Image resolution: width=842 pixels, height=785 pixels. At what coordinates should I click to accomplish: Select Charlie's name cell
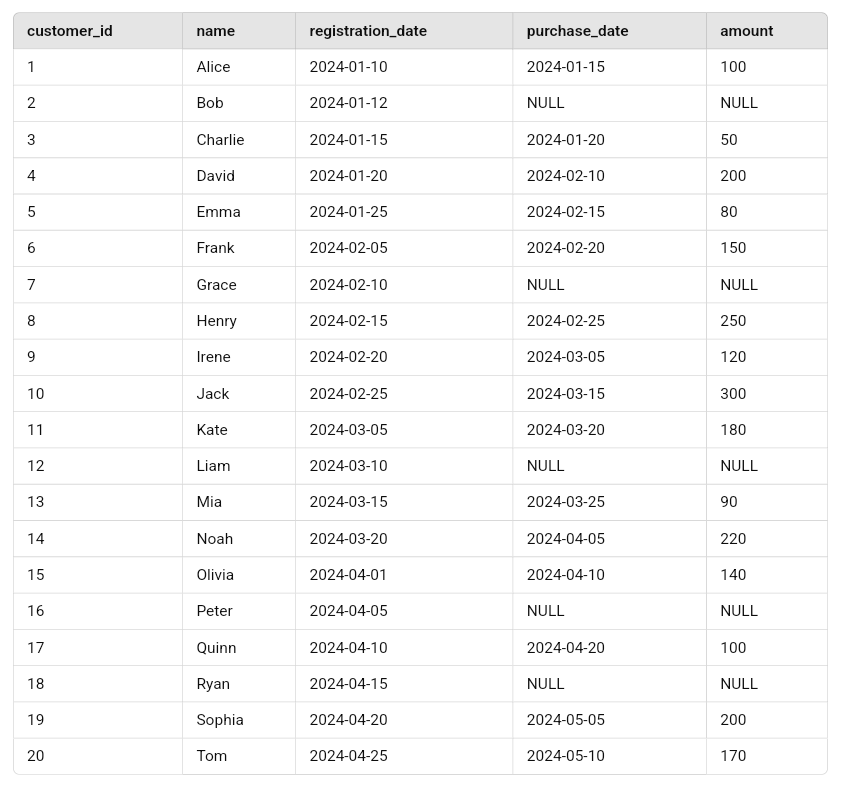tap(220, 140)
